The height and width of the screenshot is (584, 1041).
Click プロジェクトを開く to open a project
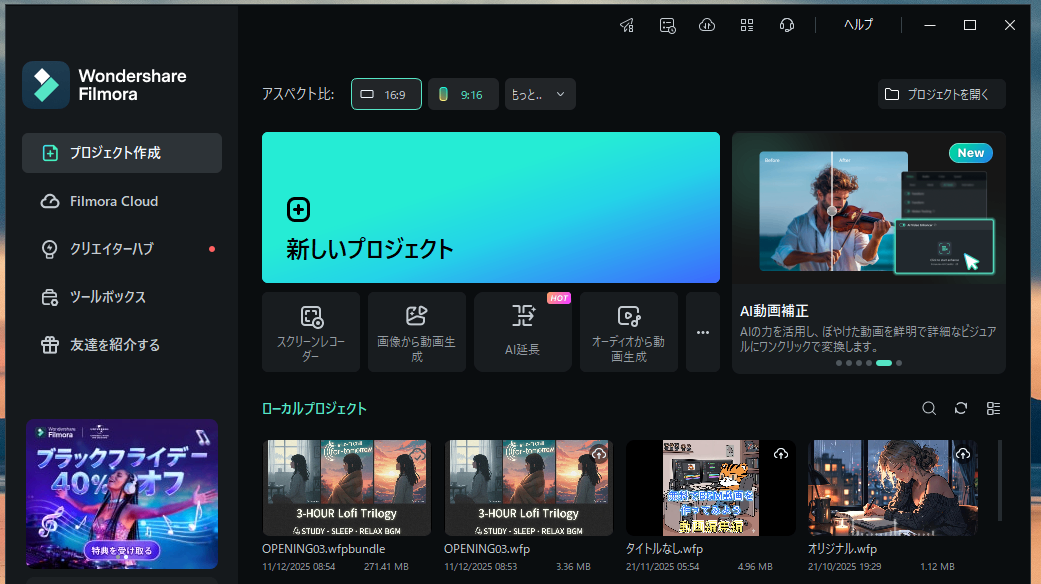tap(941, 93)
